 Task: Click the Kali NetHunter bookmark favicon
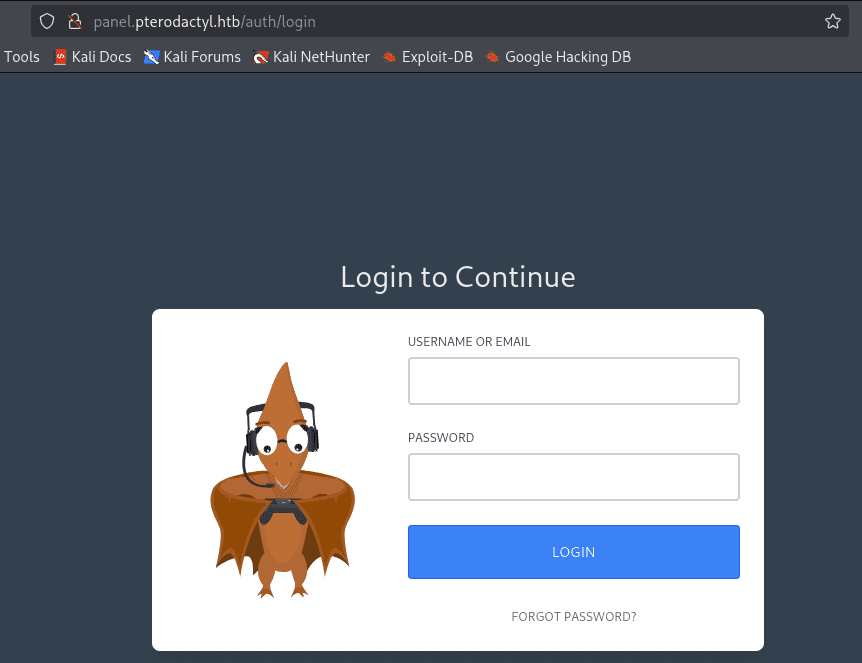(261, 57)
